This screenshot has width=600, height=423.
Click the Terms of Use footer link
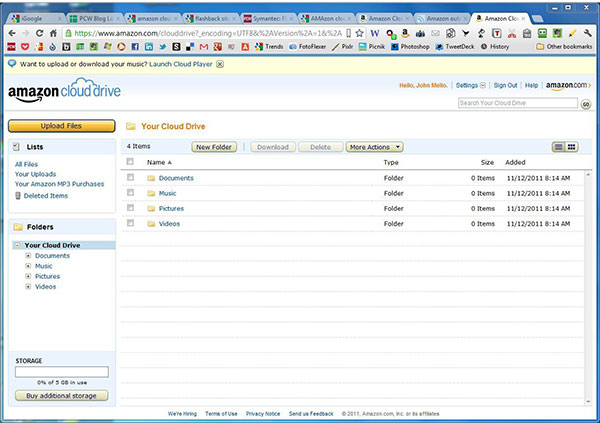pos(221,414)
